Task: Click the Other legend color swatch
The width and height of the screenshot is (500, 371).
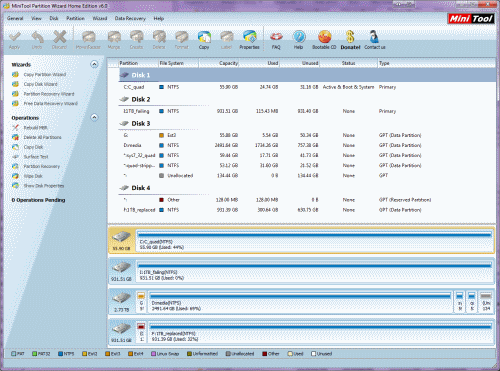Action: [264, 354]
